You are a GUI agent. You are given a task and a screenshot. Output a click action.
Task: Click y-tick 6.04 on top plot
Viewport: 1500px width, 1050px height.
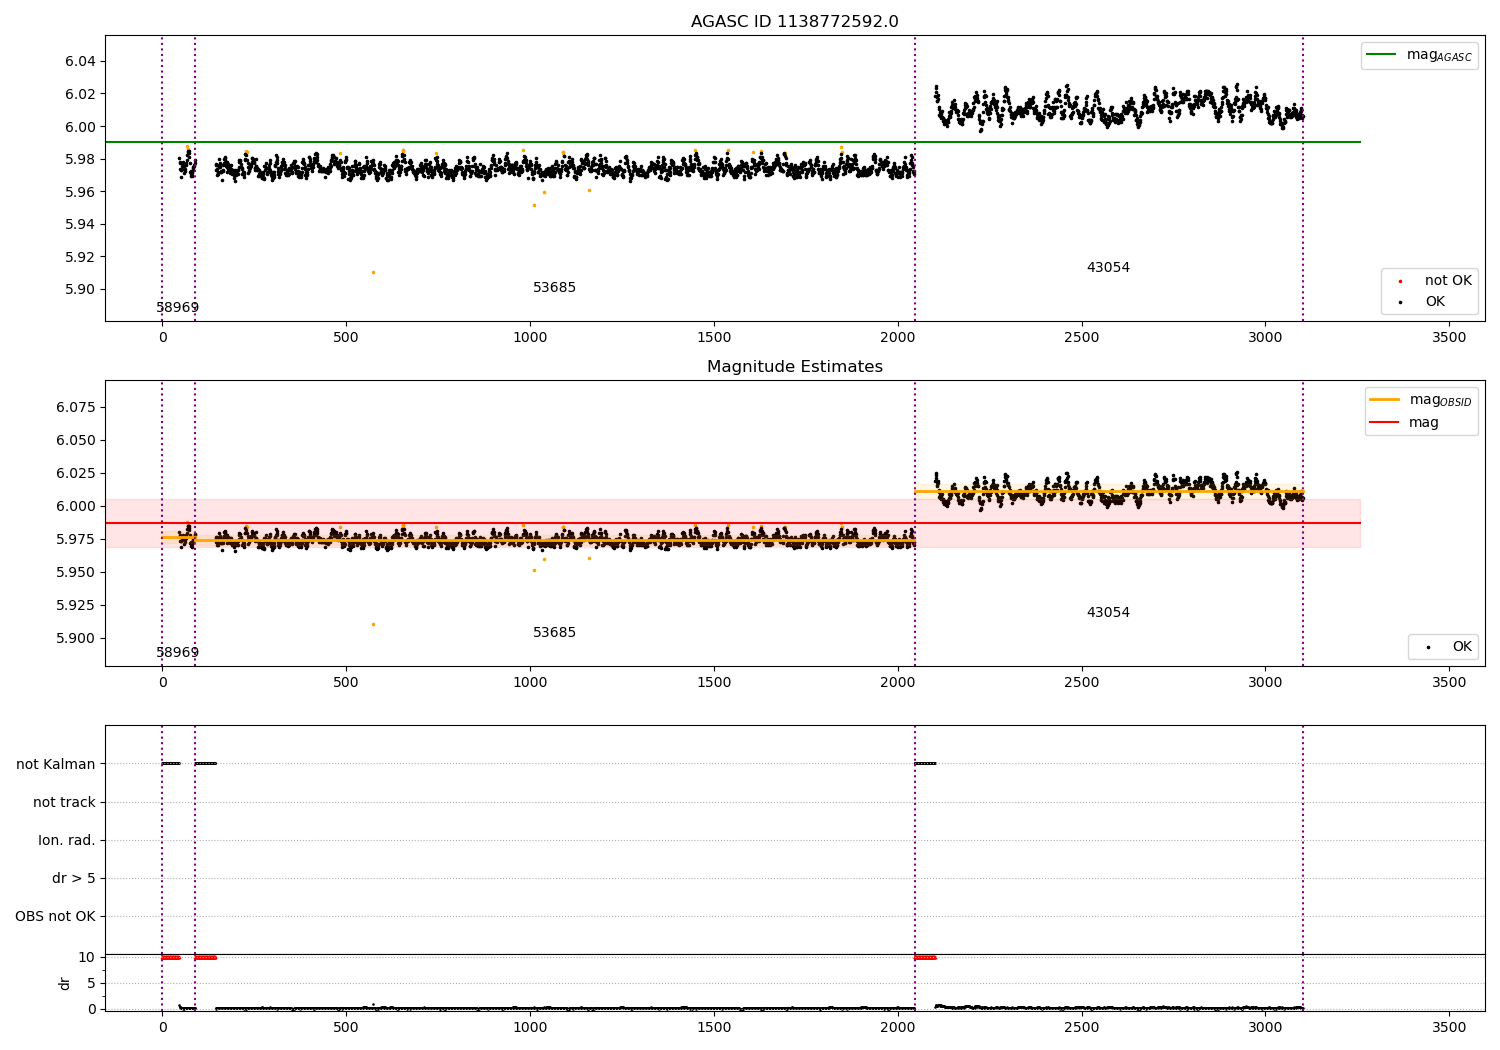coord(80,62)
